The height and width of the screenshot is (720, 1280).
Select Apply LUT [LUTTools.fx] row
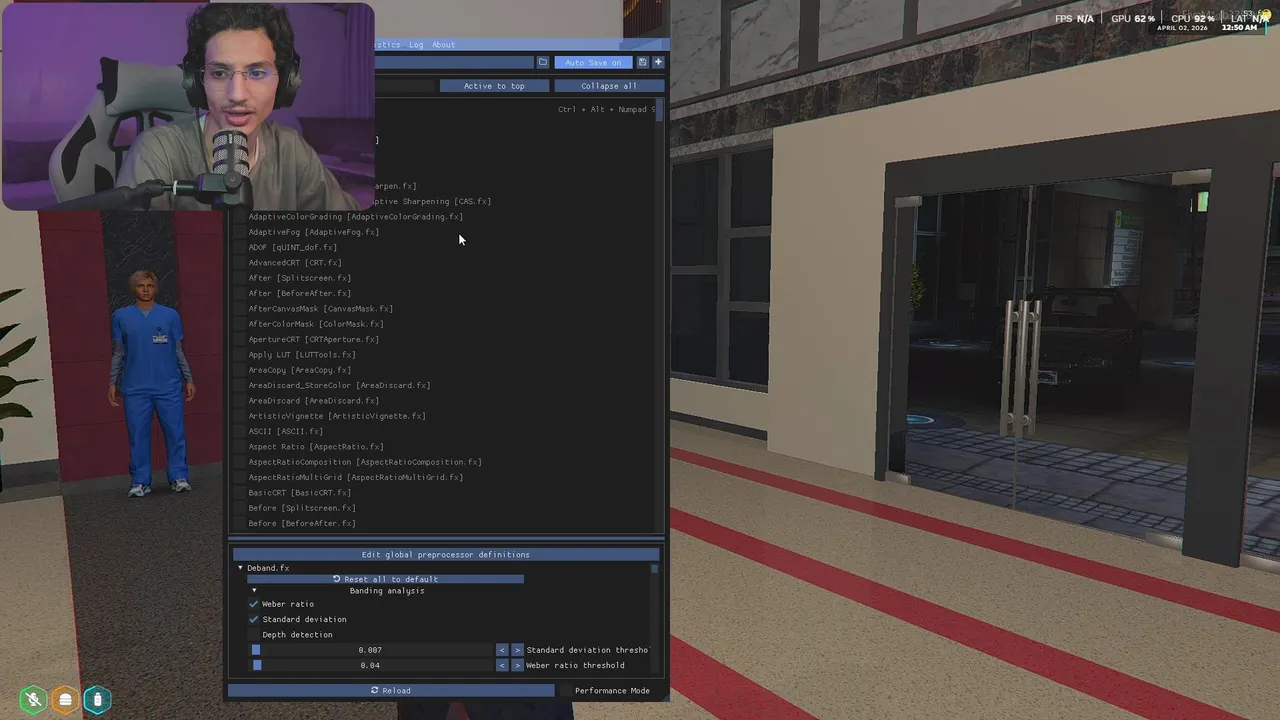(x=302, y=355)
